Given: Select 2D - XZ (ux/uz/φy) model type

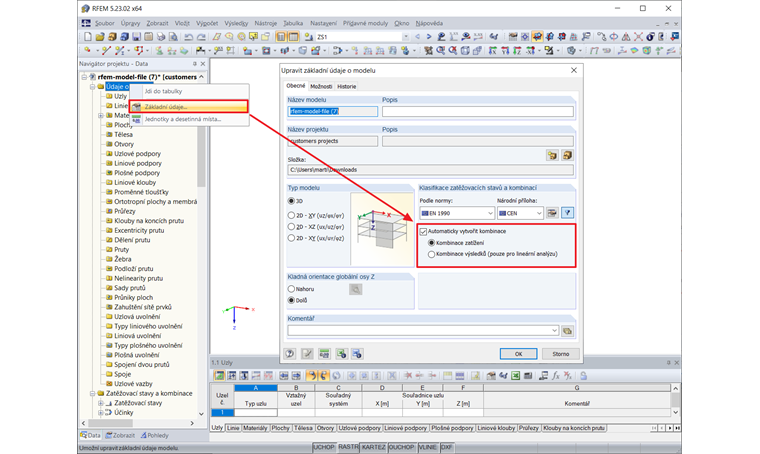Looking at the screenshot, I should click(x=291, y=227).
